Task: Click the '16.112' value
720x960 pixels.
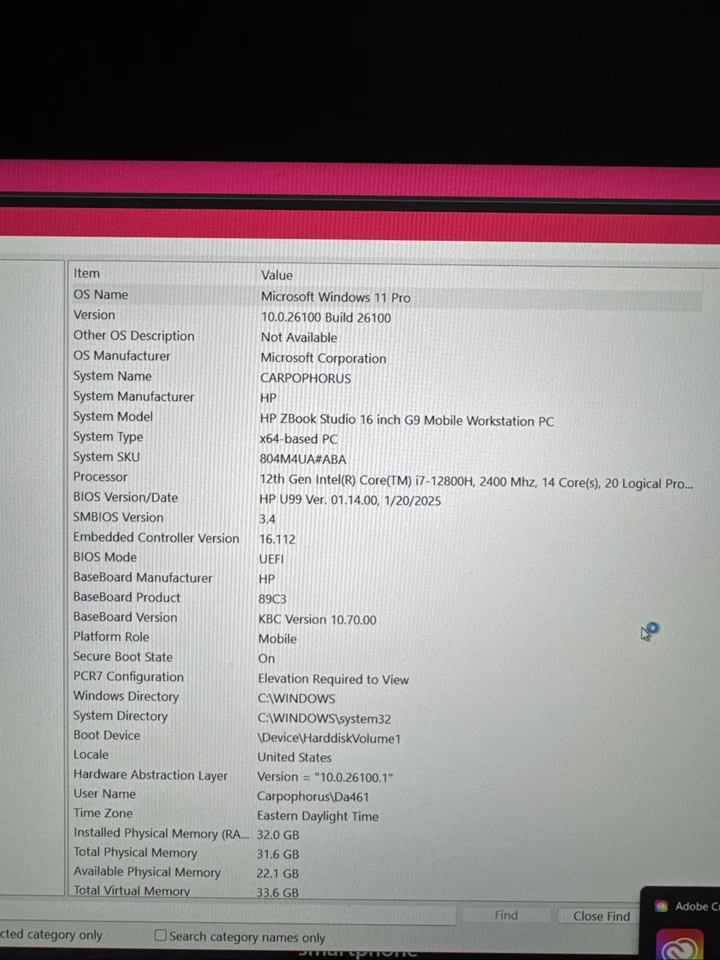Action: tap(277, 539)
